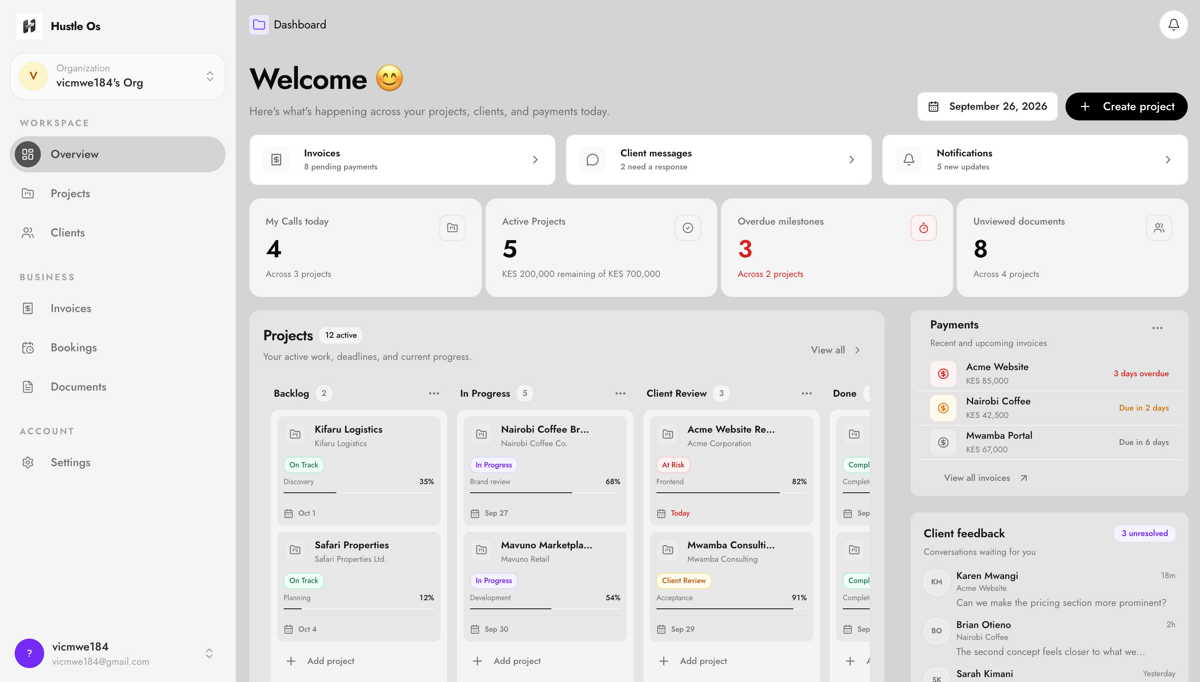Expand the vicmwe184's Org organization switcher
This screenshot has height=682, width=1200.
pos(118,76)
